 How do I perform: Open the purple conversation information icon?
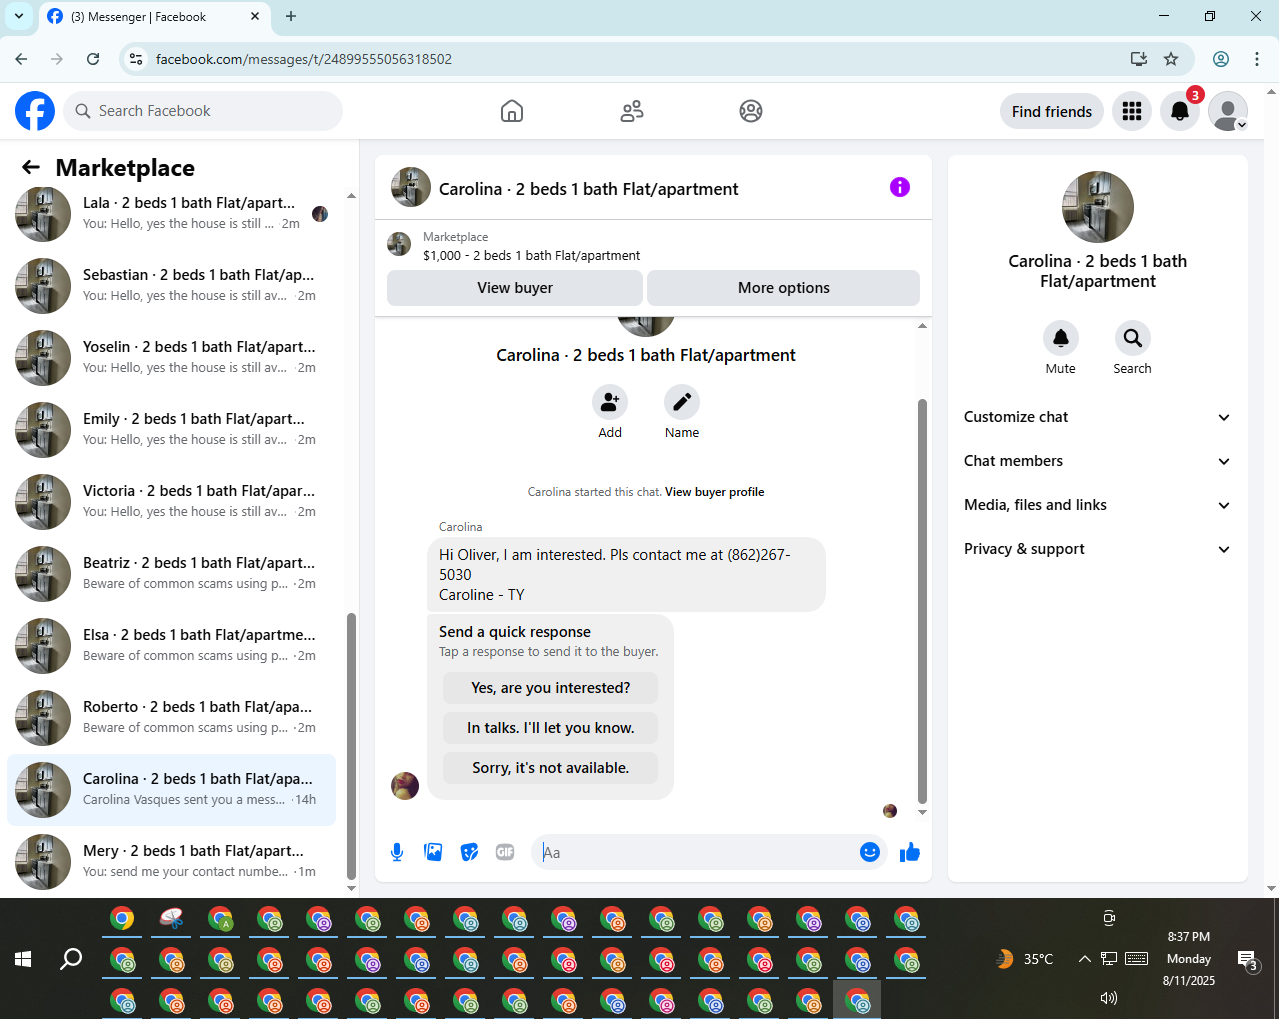(900, 187)
